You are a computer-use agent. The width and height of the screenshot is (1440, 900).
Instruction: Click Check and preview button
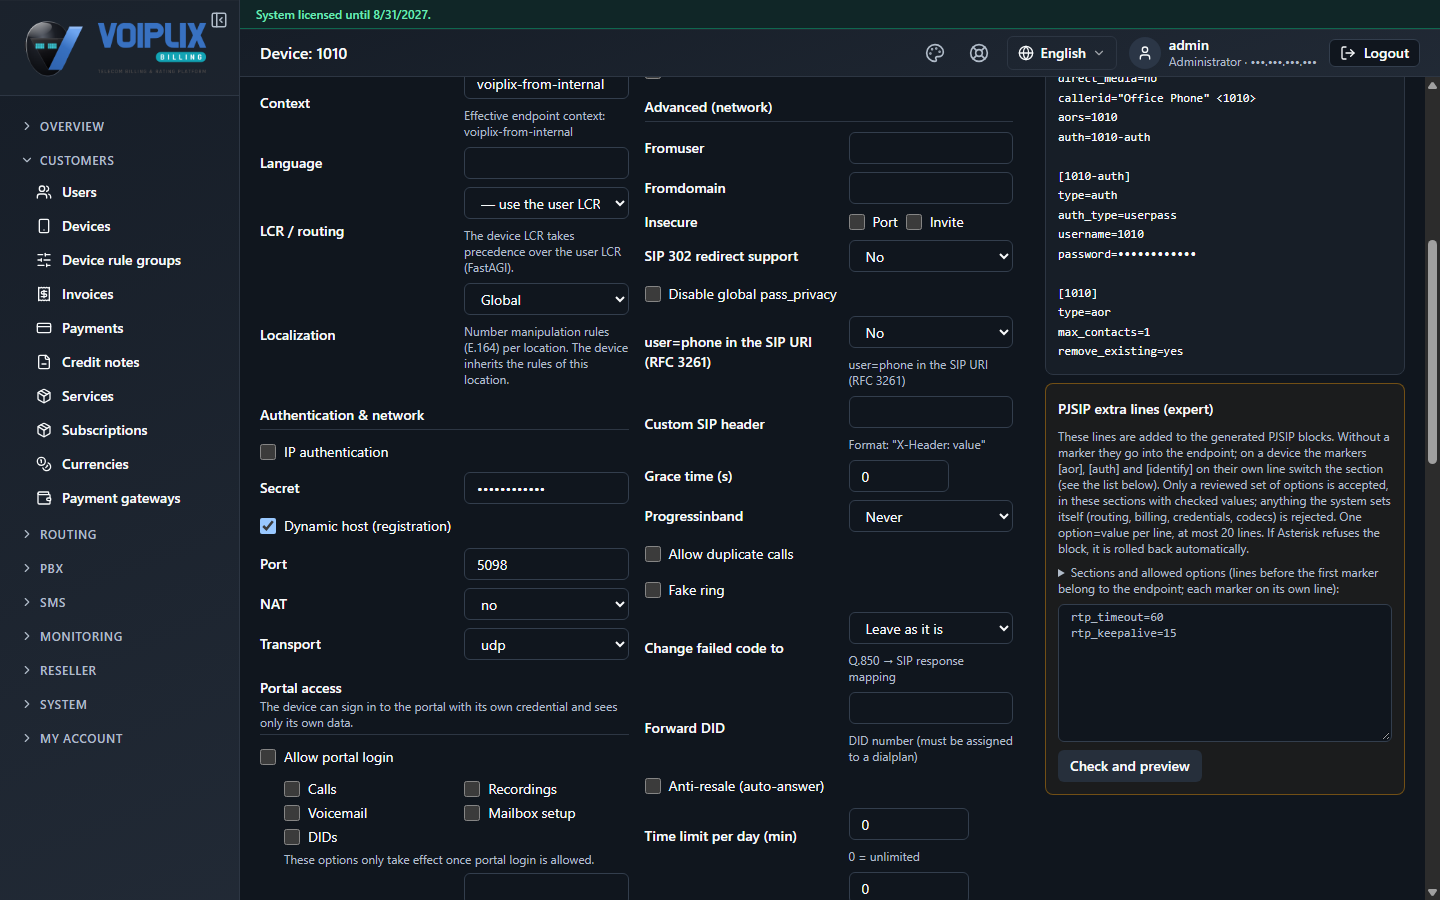pos(1130,766)
